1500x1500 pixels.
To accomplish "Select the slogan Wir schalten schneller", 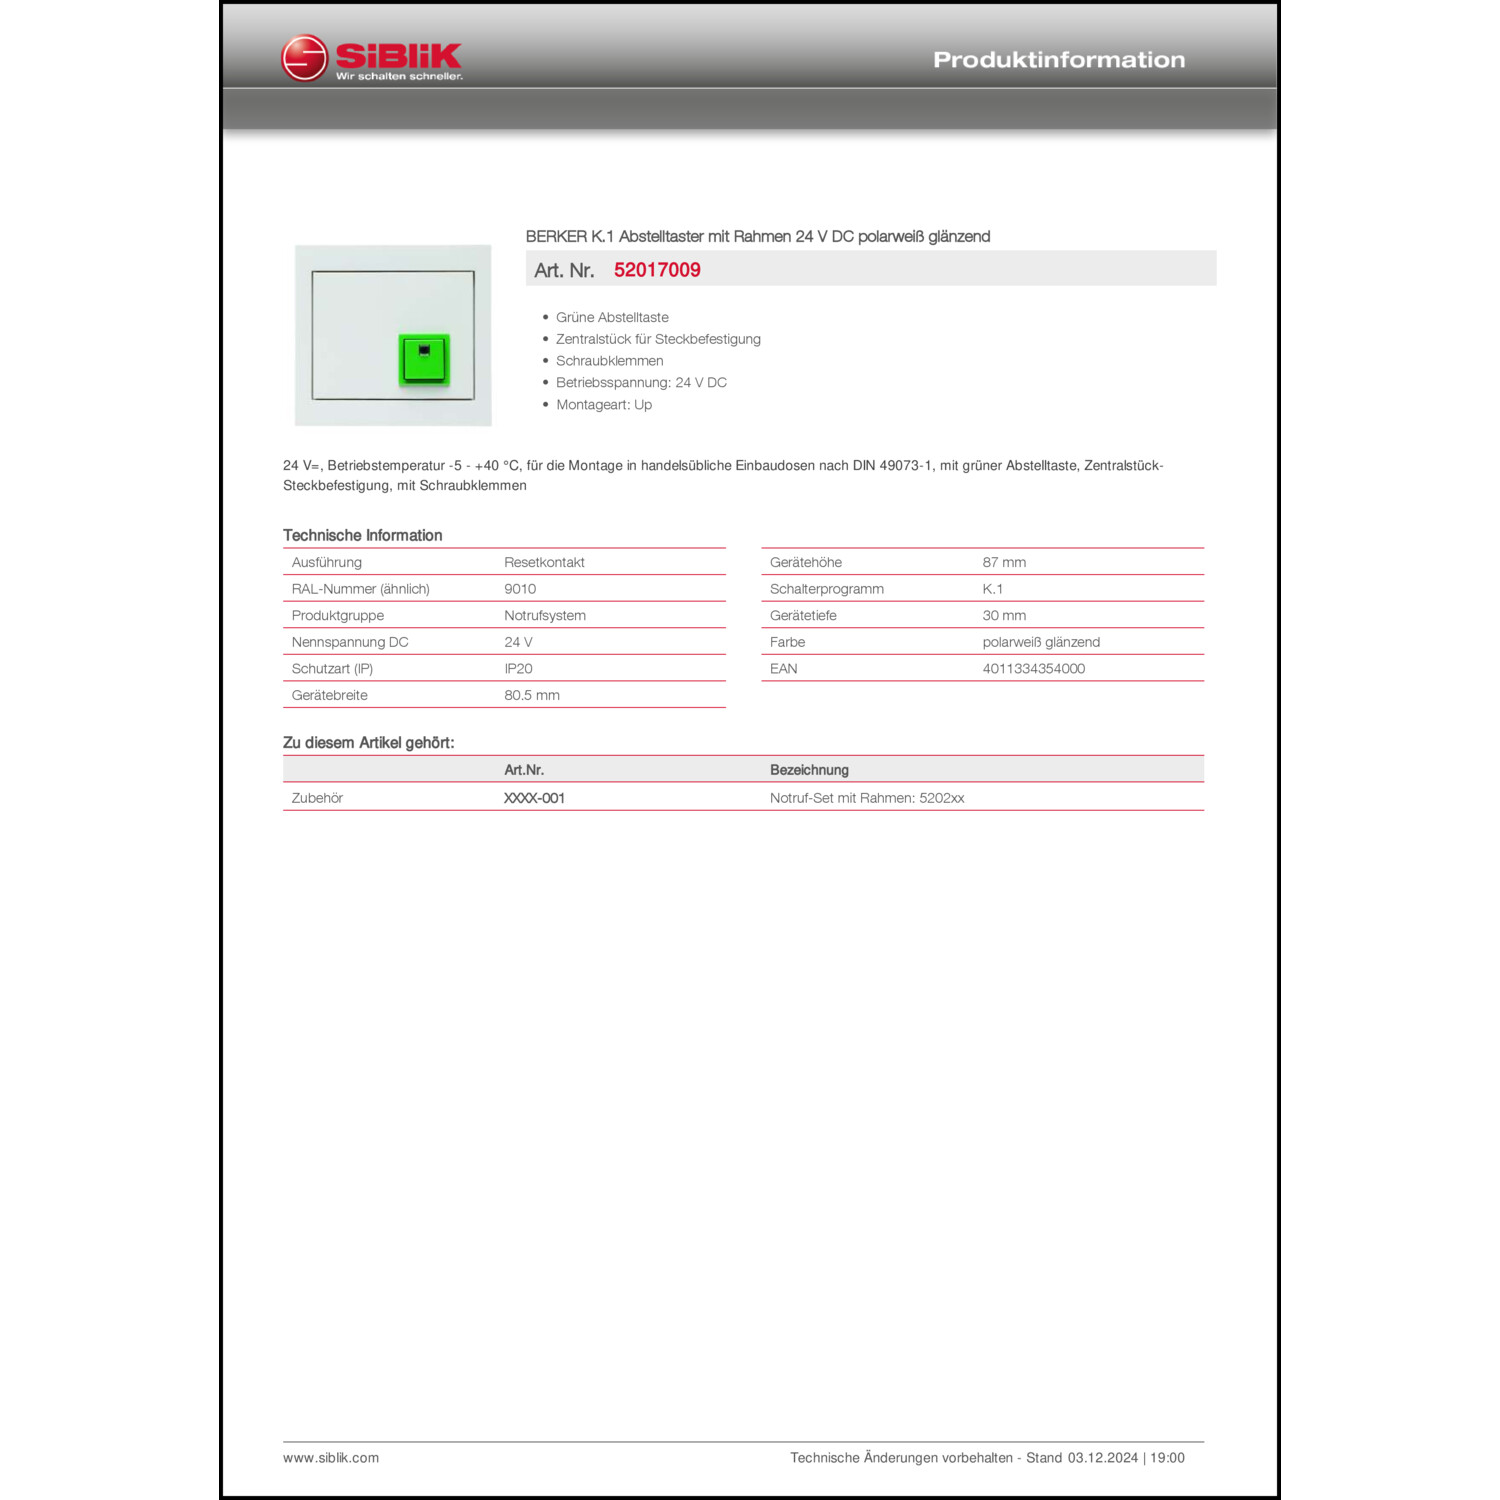I will (x=399, y=76).
